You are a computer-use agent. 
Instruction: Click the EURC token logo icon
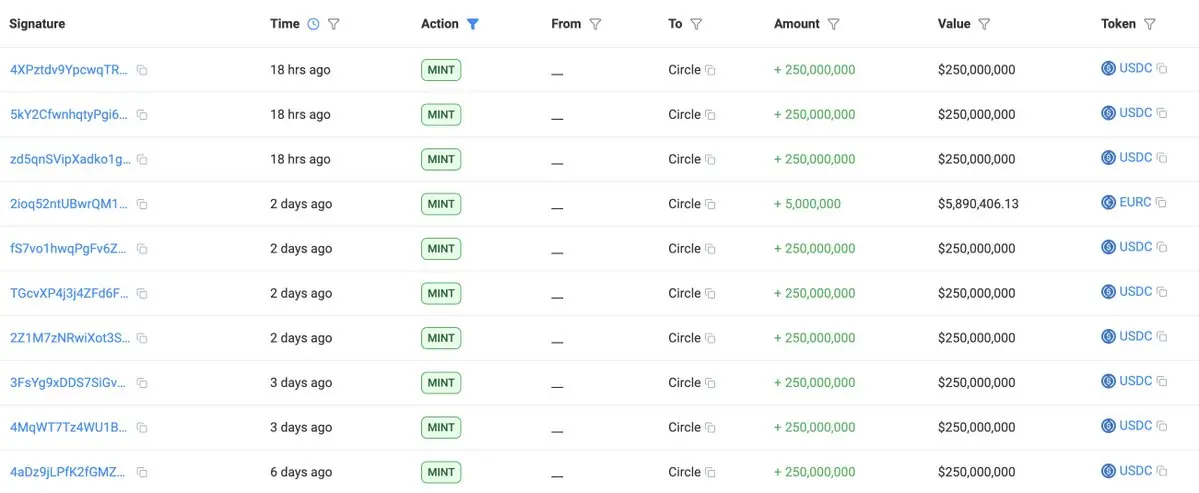click(x=1108, y=203)
